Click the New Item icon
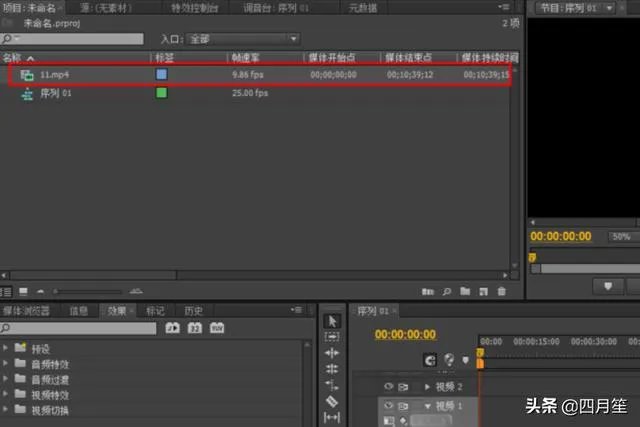The width and height of the screenshot is (640, 427). click(x=483, y=291)
